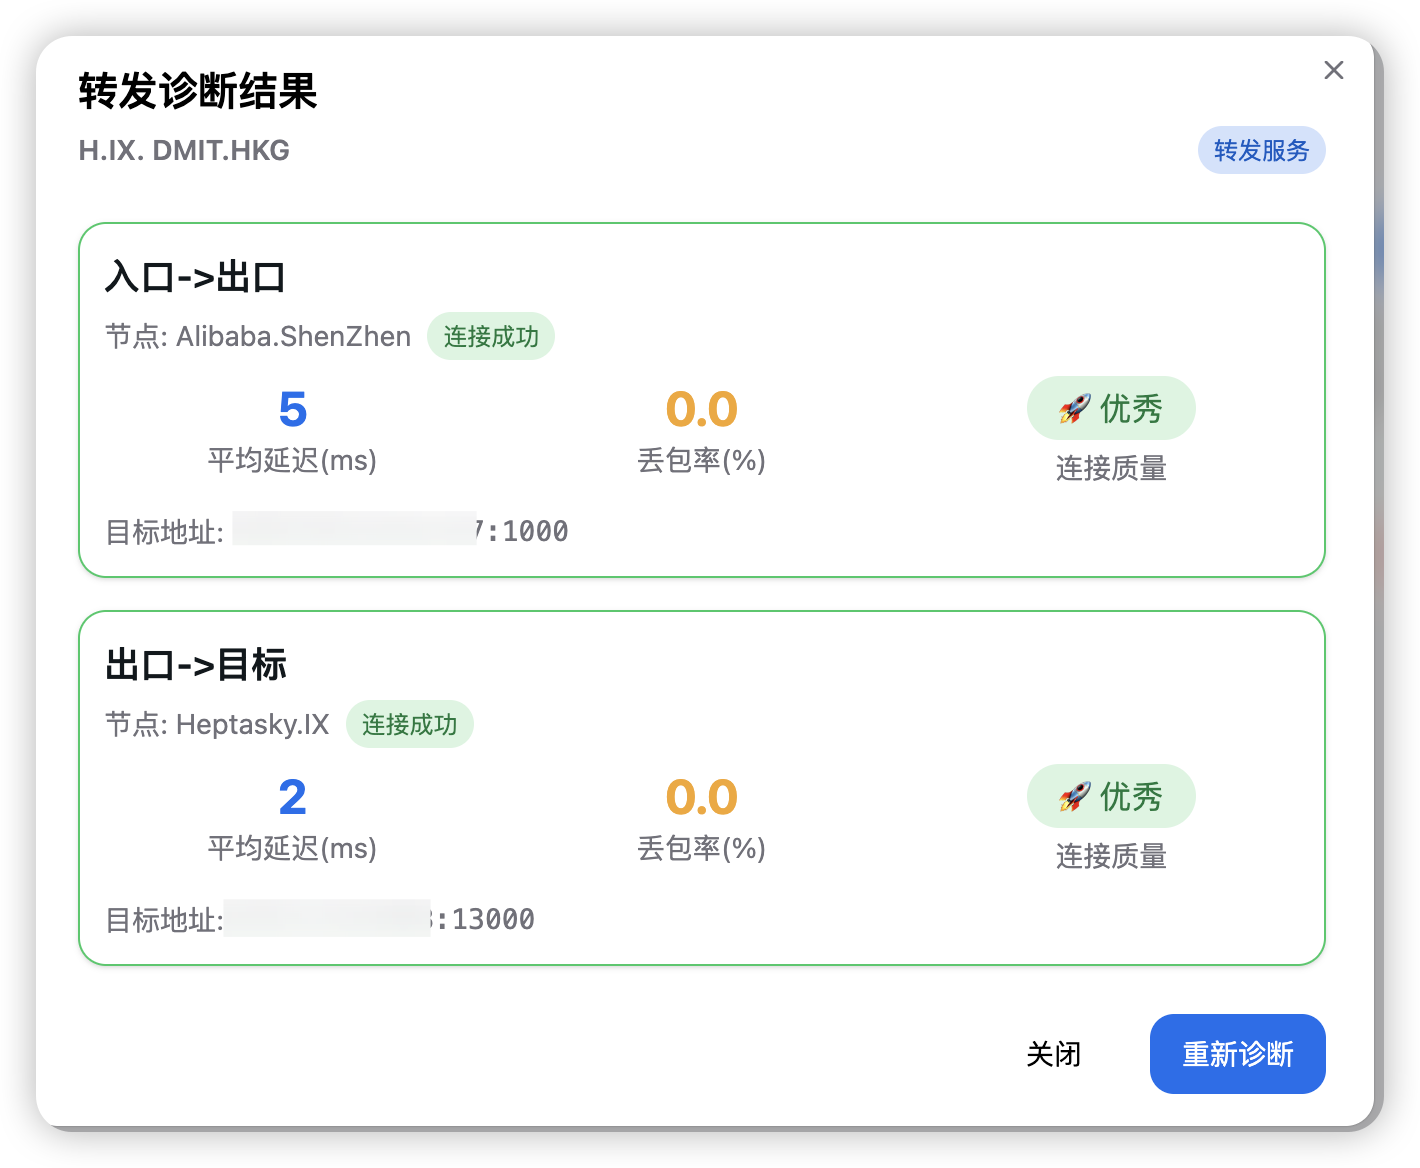Click packet loss 0.0 in 入口->出口 card
The width and height of the screenshot is (1420, 1168).
701,409
